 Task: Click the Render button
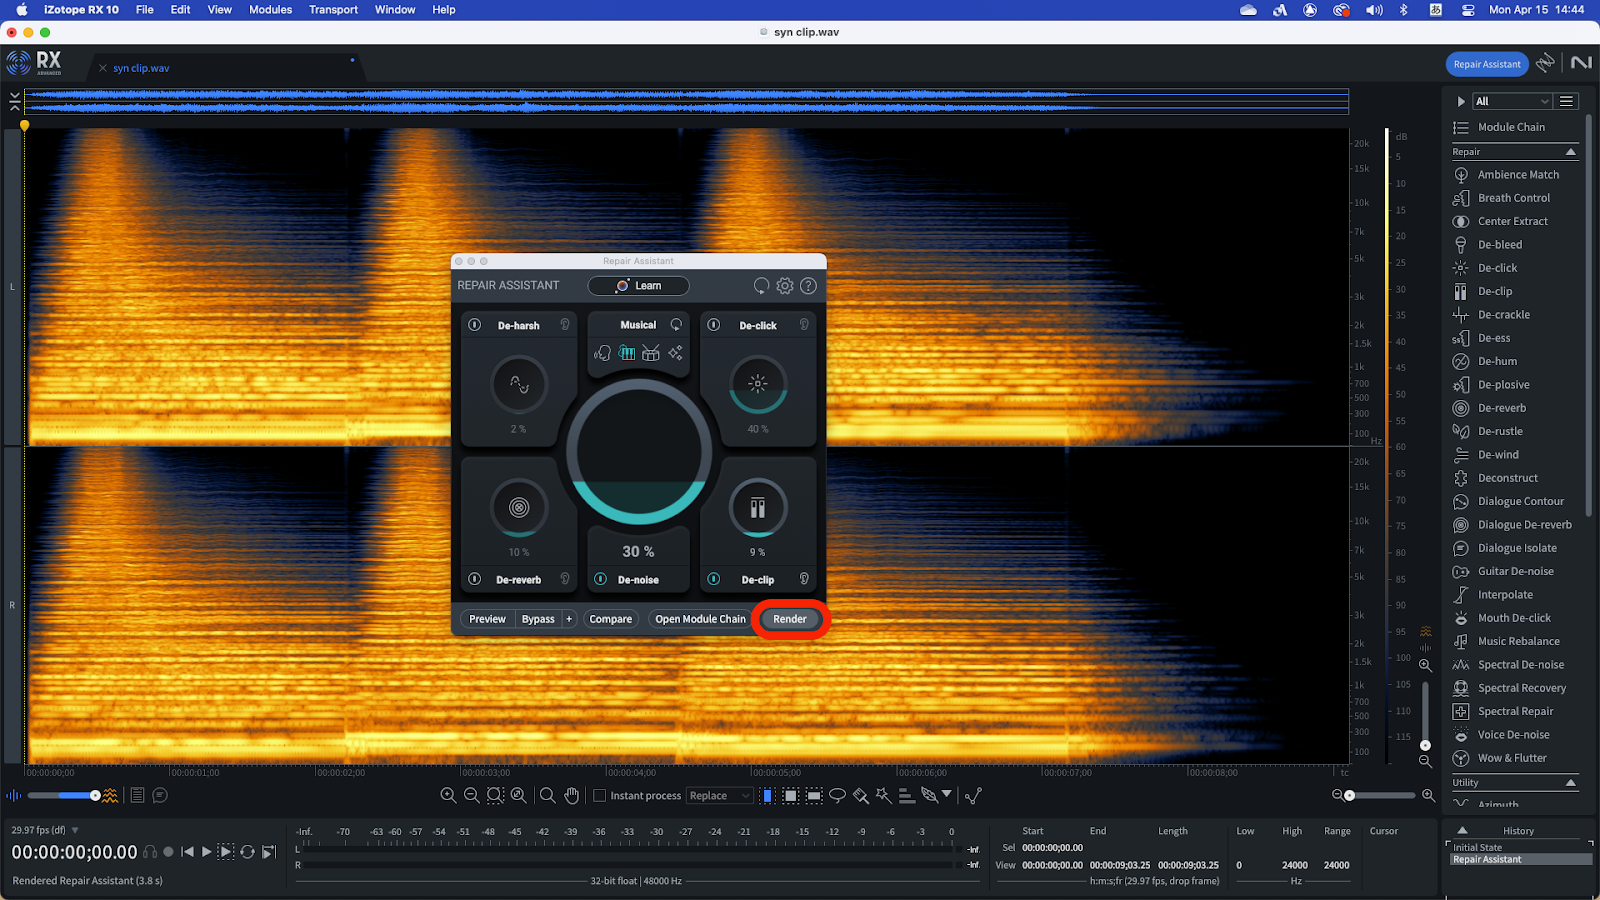click(789, 619)
